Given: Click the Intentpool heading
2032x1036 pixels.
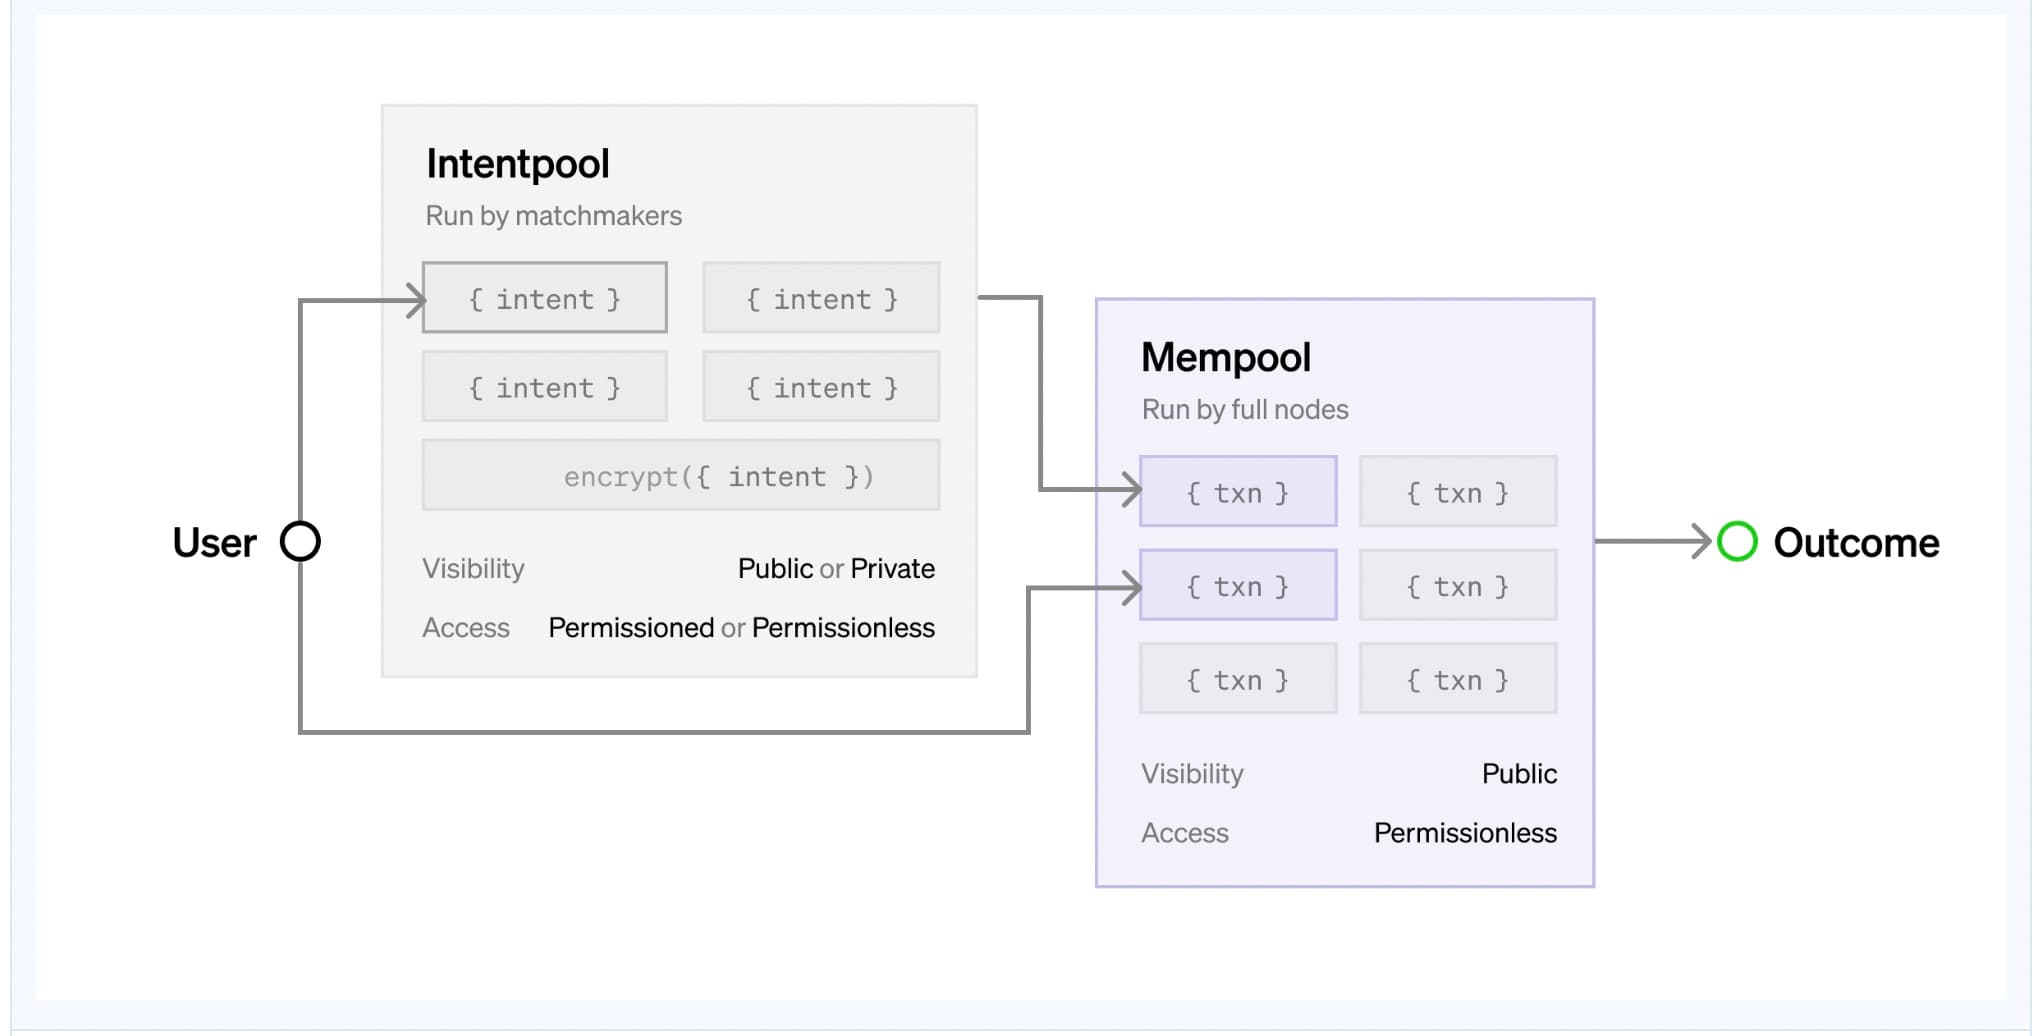Looking at the screenshot, I should (518, 164).
